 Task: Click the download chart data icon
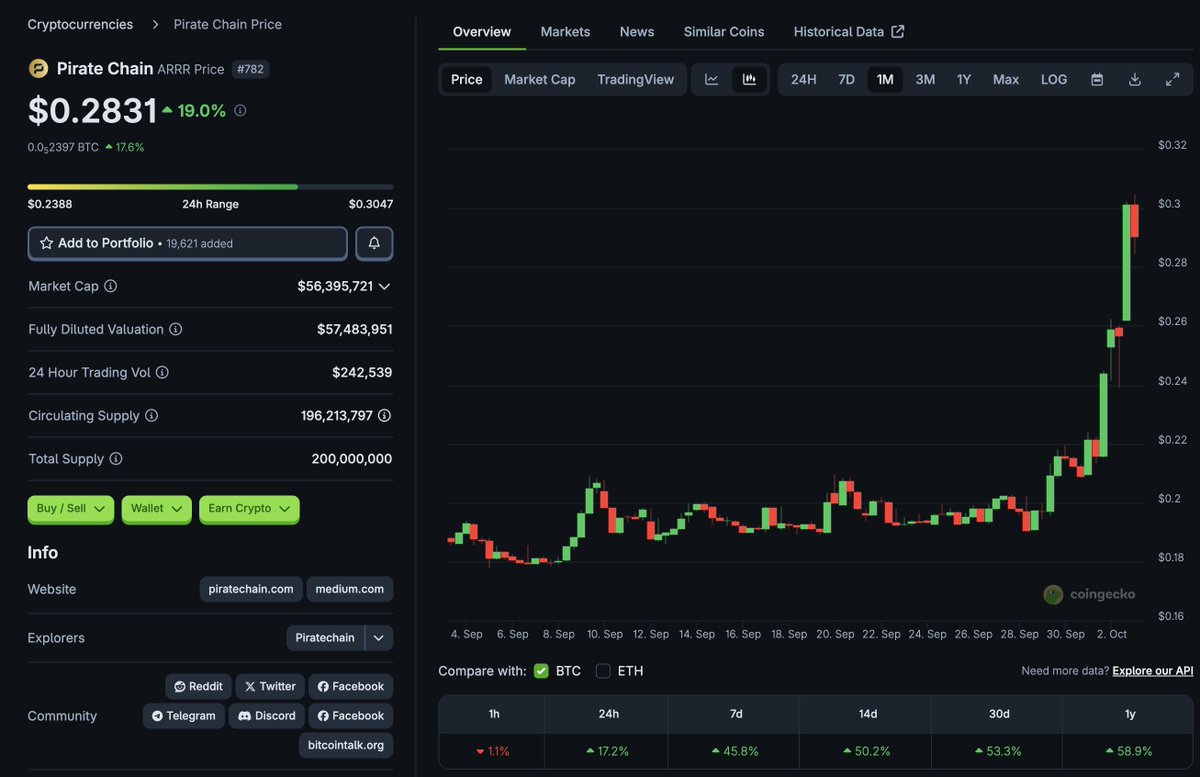tap(1135, 80)
